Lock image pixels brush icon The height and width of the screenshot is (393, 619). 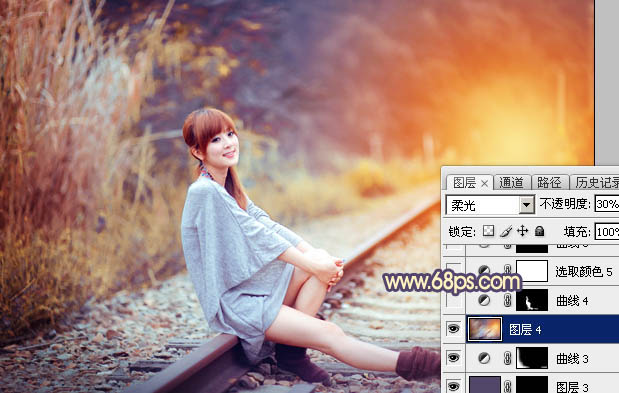(x=506, y=231)
